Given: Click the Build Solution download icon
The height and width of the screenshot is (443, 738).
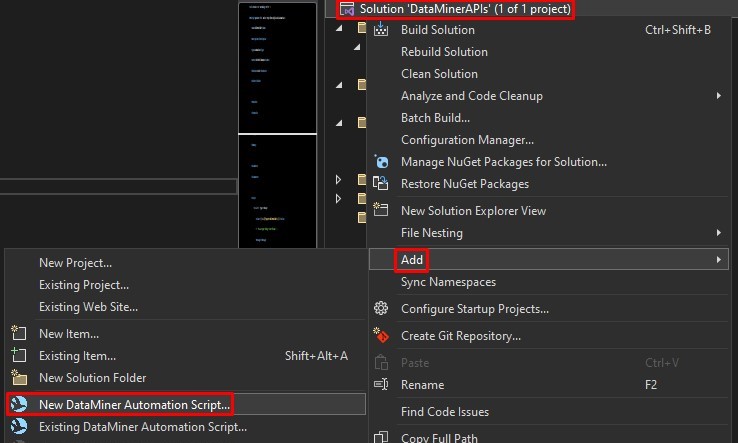Looking at the screenshot, I should pos(381,29).
